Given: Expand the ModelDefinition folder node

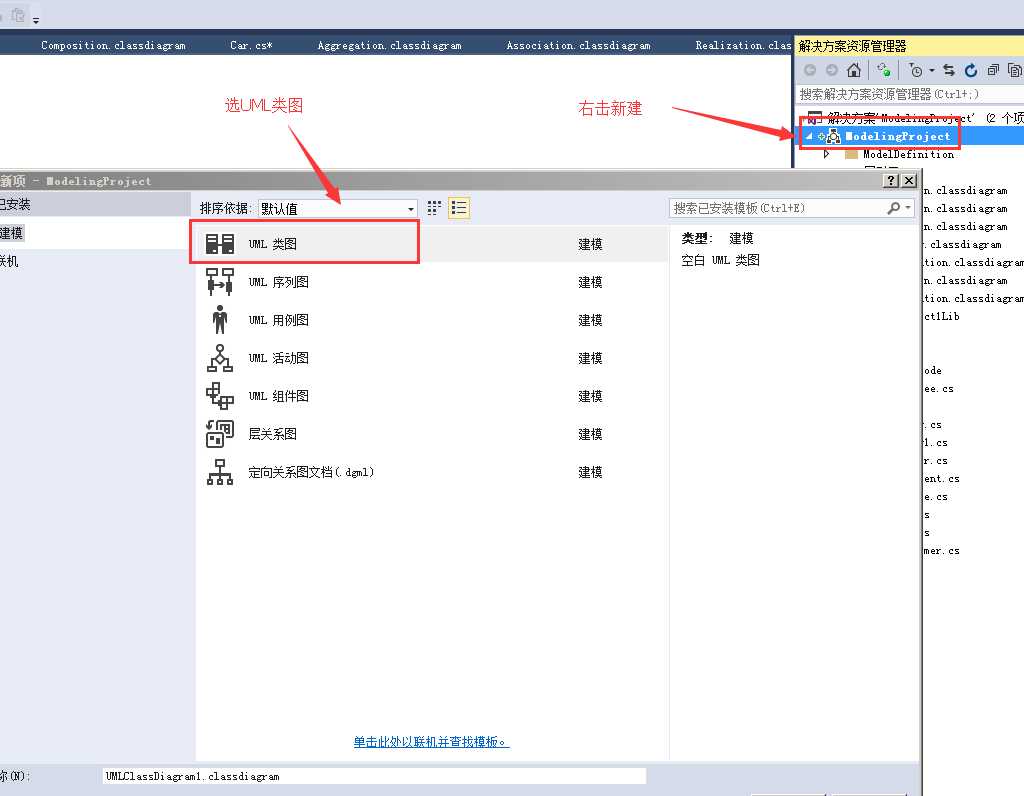Looking at the screenshot, I should coord(827,154).
